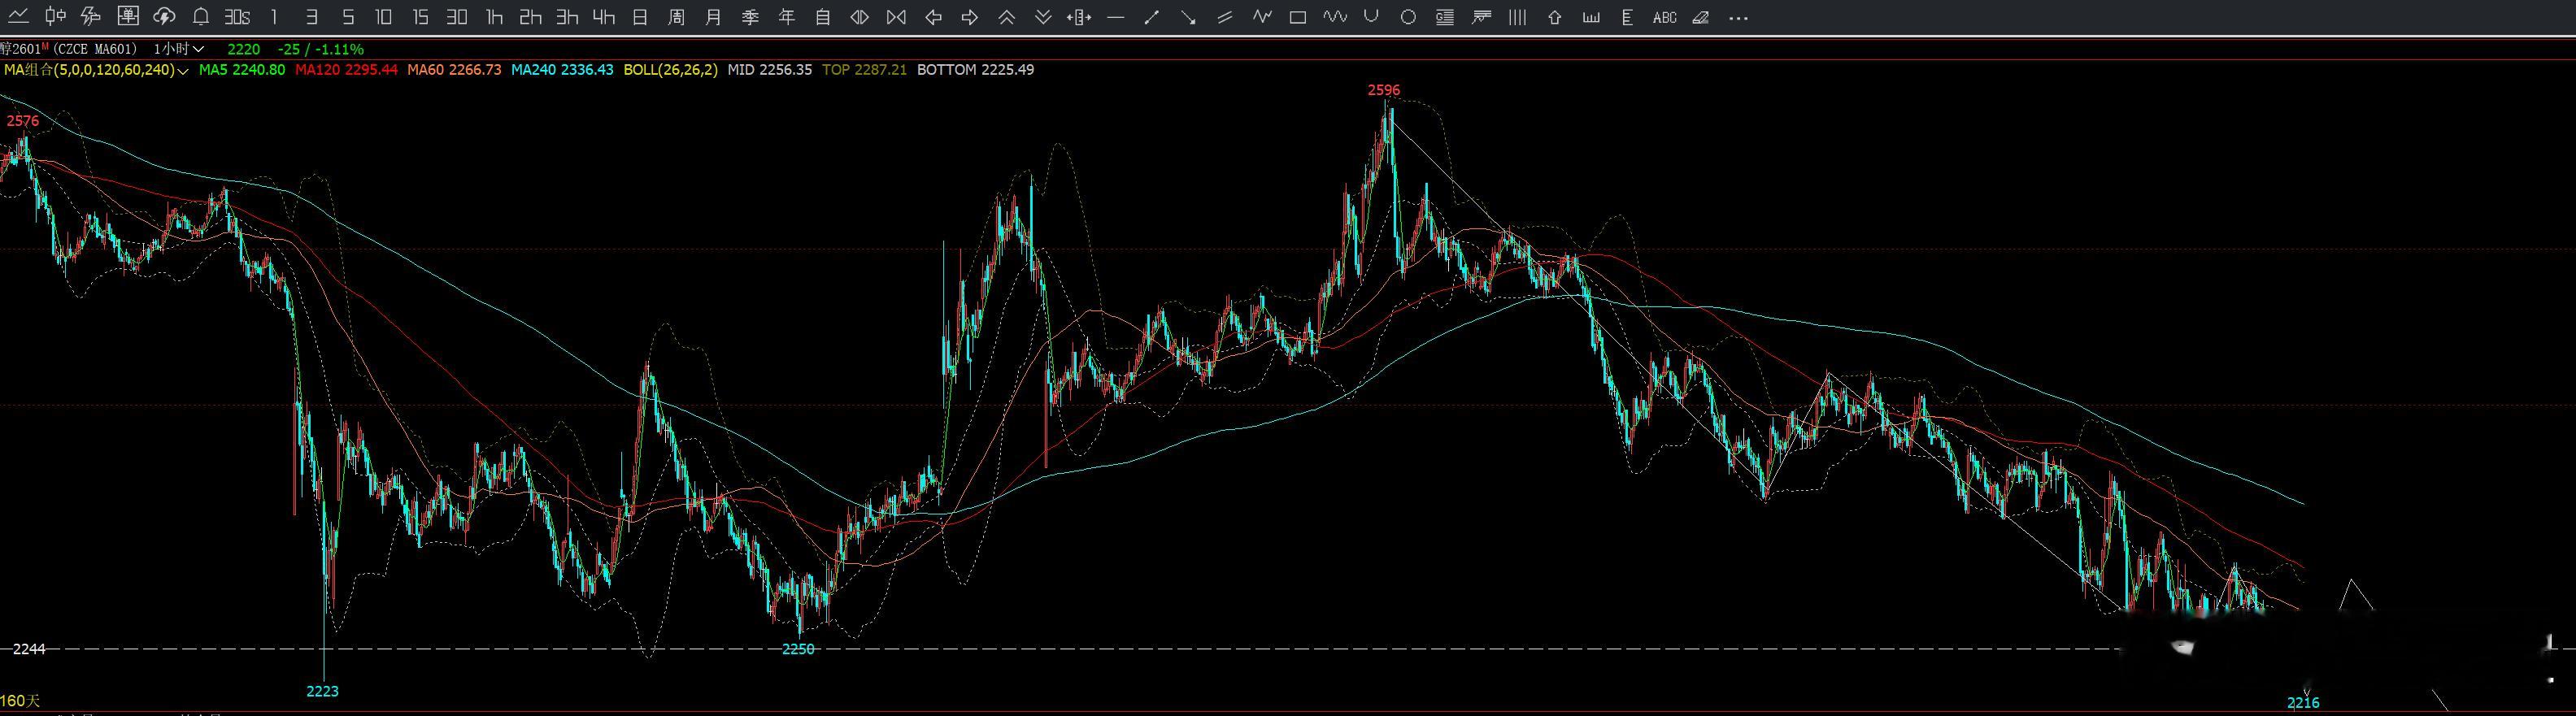This screenshot has height=716, width=2576.
Task: Switch to quarterly (季) chart period
Action: tap(750, 17)
